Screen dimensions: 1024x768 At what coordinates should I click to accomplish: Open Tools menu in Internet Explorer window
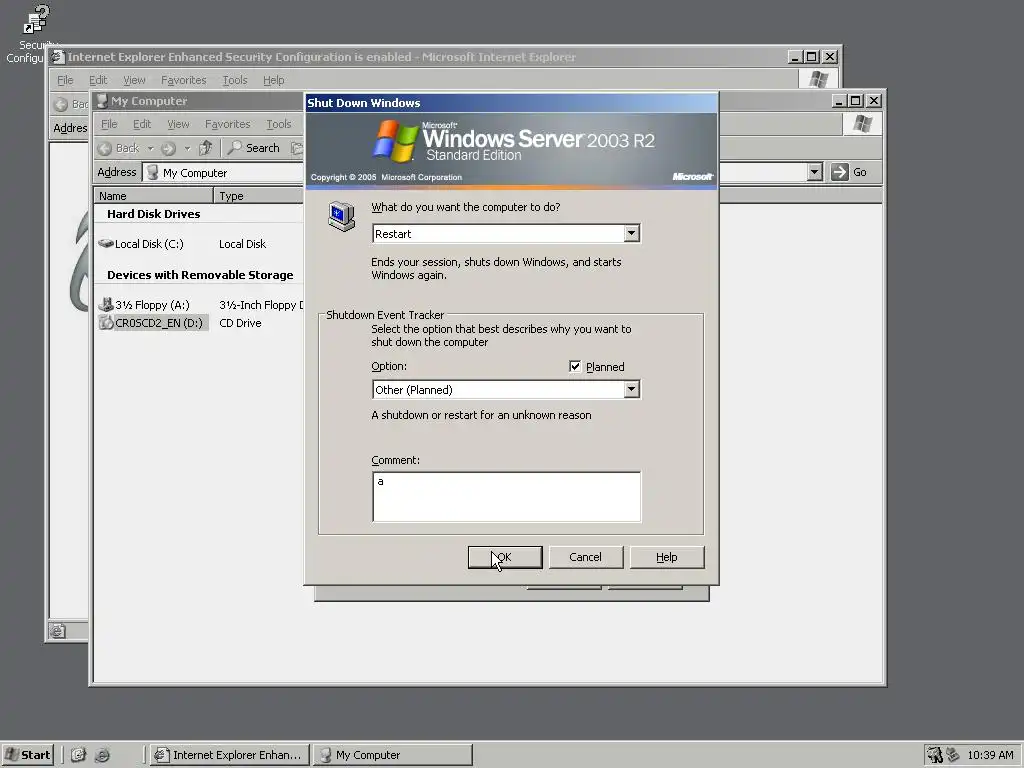point(234,80)
